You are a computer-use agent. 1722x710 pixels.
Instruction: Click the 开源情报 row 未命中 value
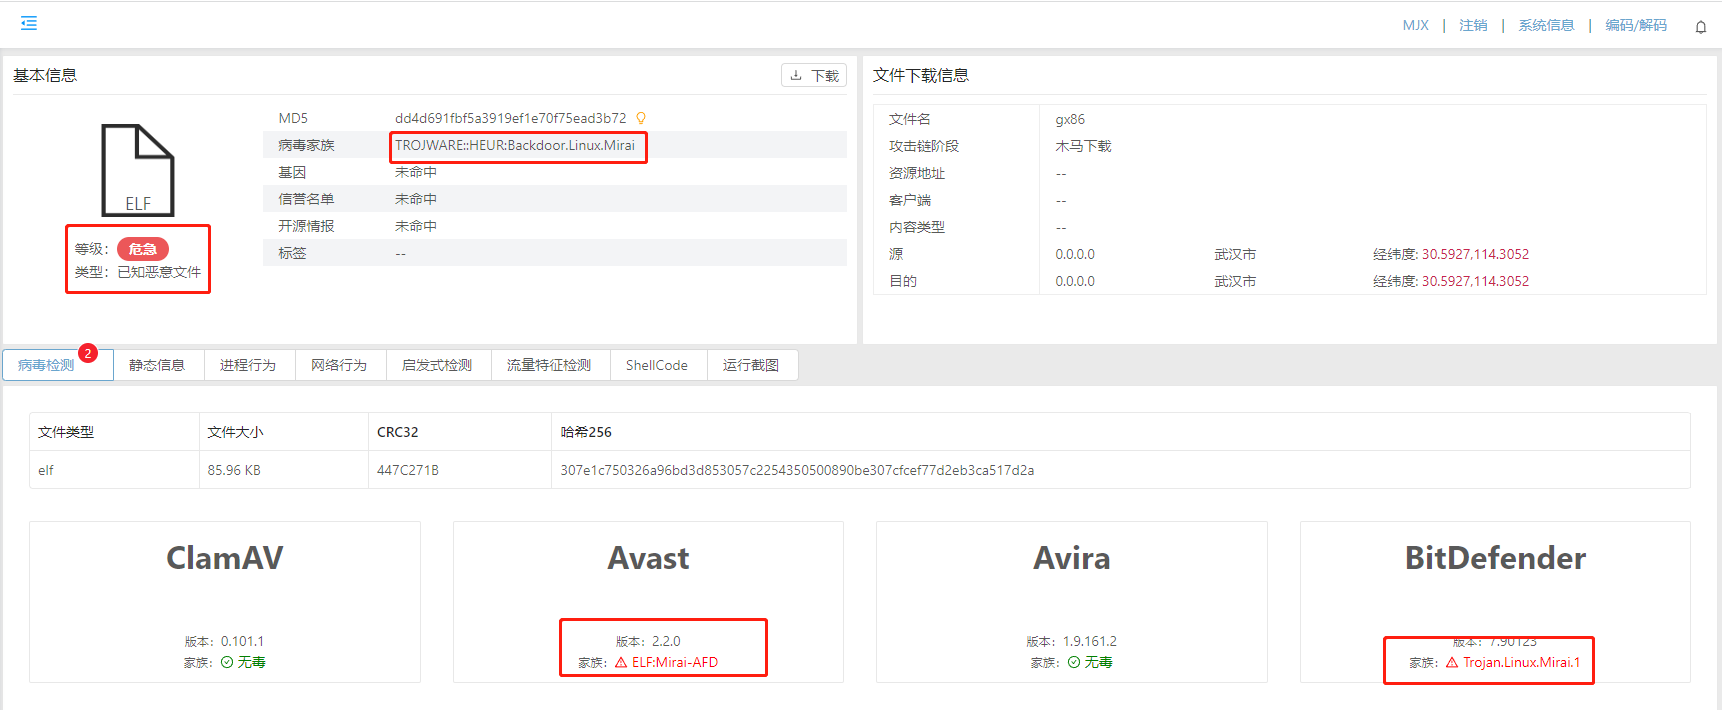pos(416,226)
